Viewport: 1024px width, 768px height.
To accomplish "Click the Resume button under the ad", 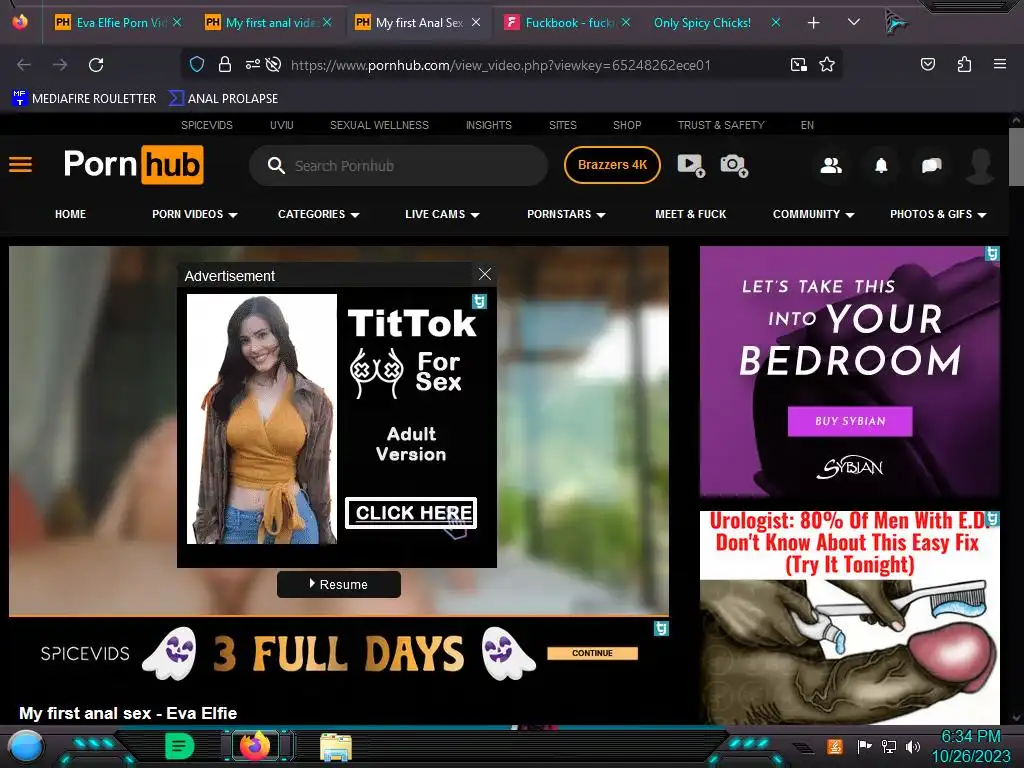I will point(338,584).
